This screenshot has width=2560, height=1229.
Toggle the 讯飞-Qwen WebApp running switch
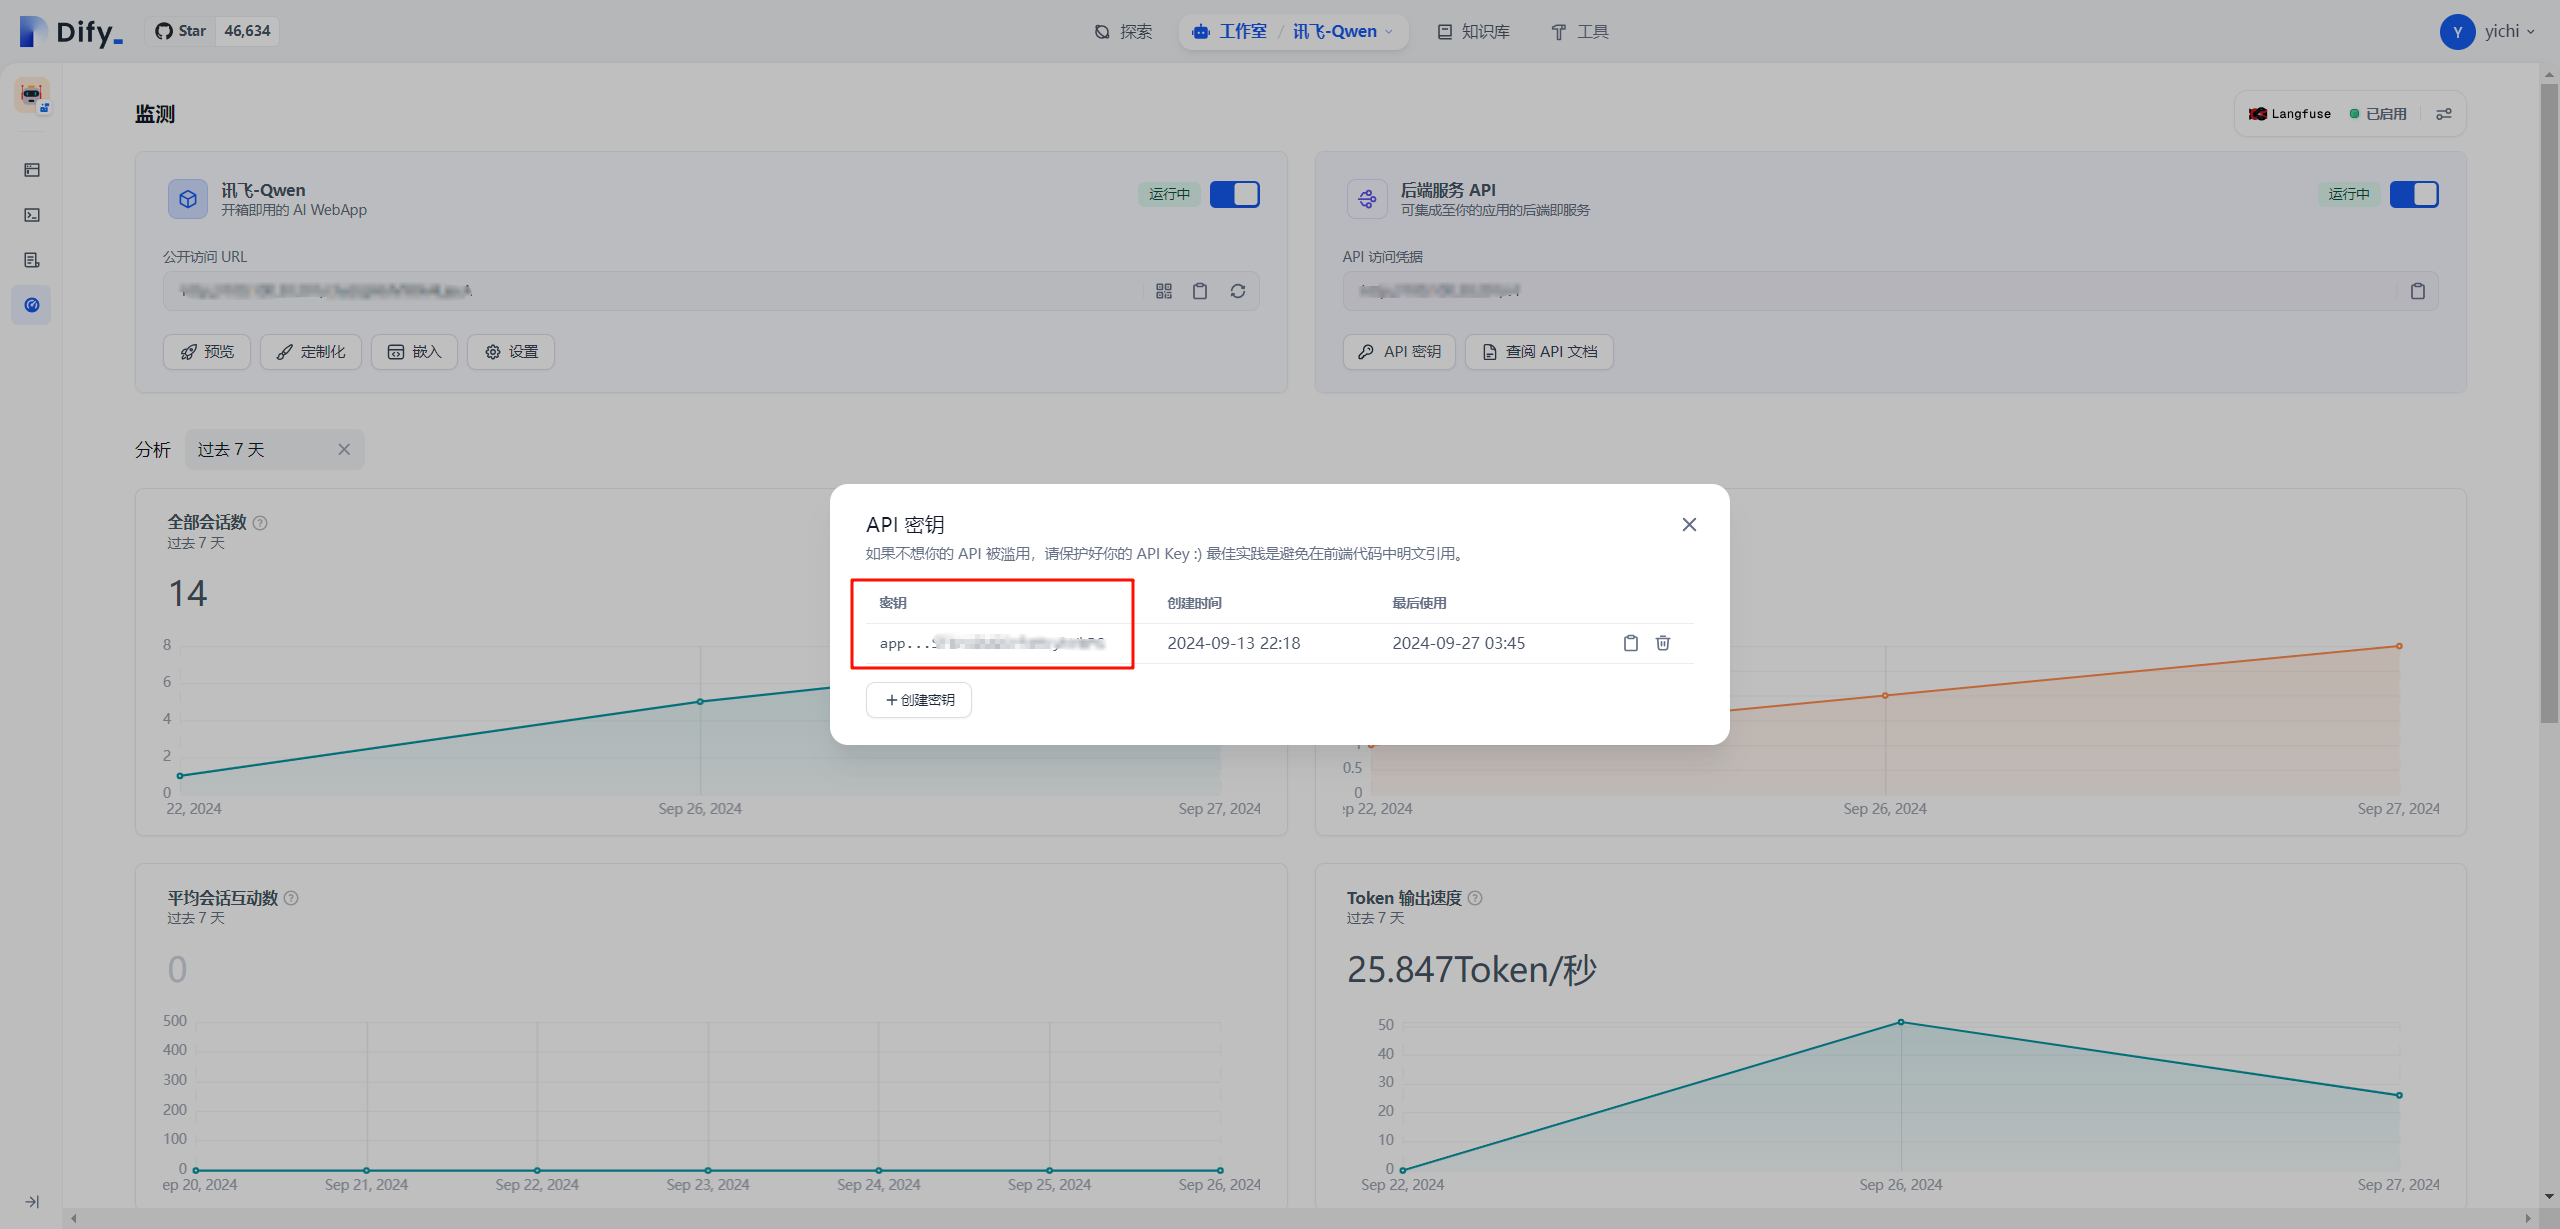point(1235,194)
